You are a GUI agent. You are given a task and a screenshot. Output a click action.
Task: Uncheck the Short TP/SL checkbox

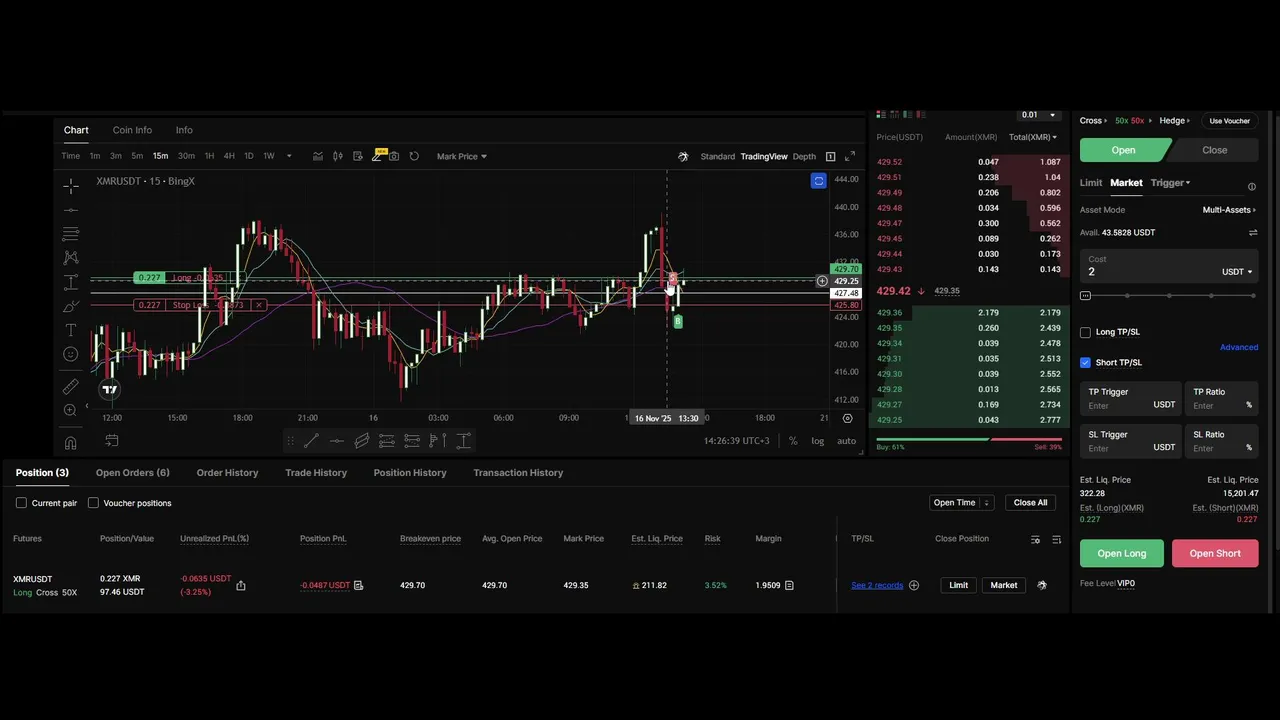tap(1085, 362)
